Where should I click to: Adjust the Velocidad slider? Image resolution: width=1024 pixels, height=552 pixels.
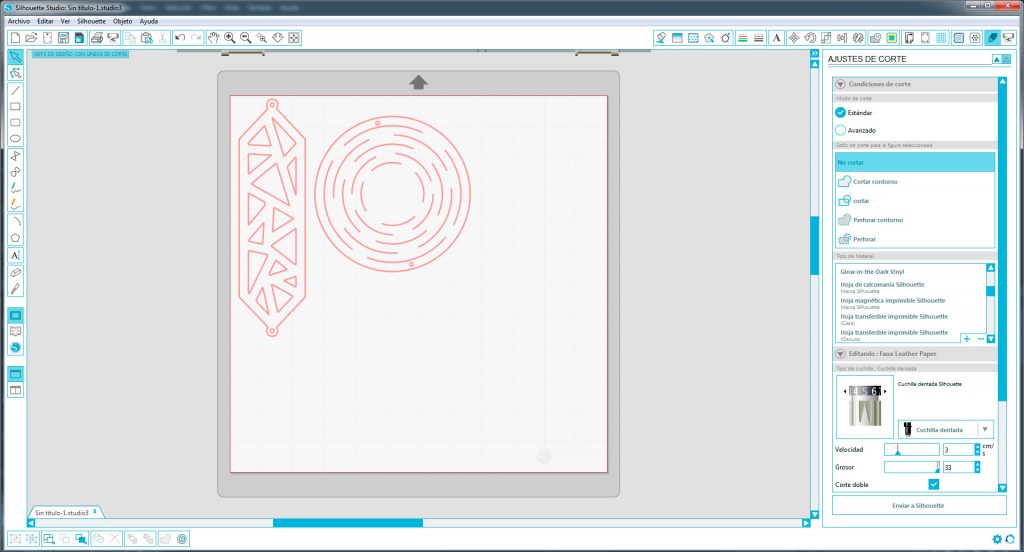tap(912, 449)
